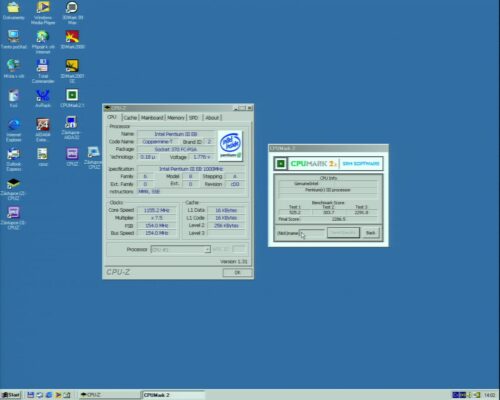500x400 pixels.
Task: Launch Windows Media Player desktop shortcut
Action: 43,13
